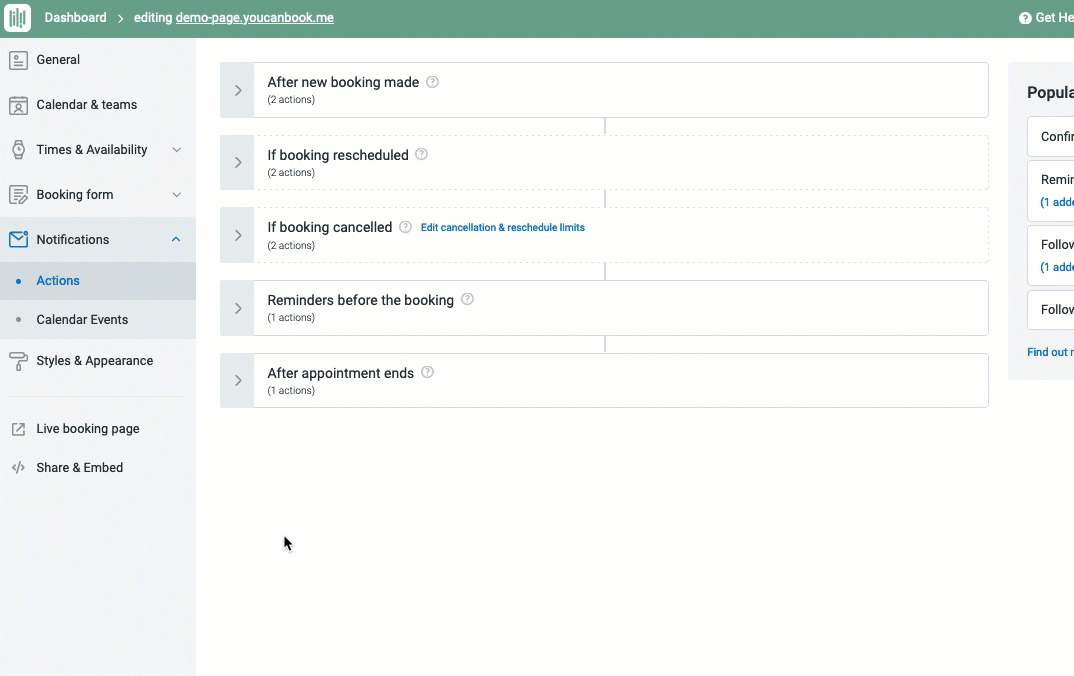Click the Booking form icon
The height and width of the screenshot is (676, 1074).
(x=17, y=194)
